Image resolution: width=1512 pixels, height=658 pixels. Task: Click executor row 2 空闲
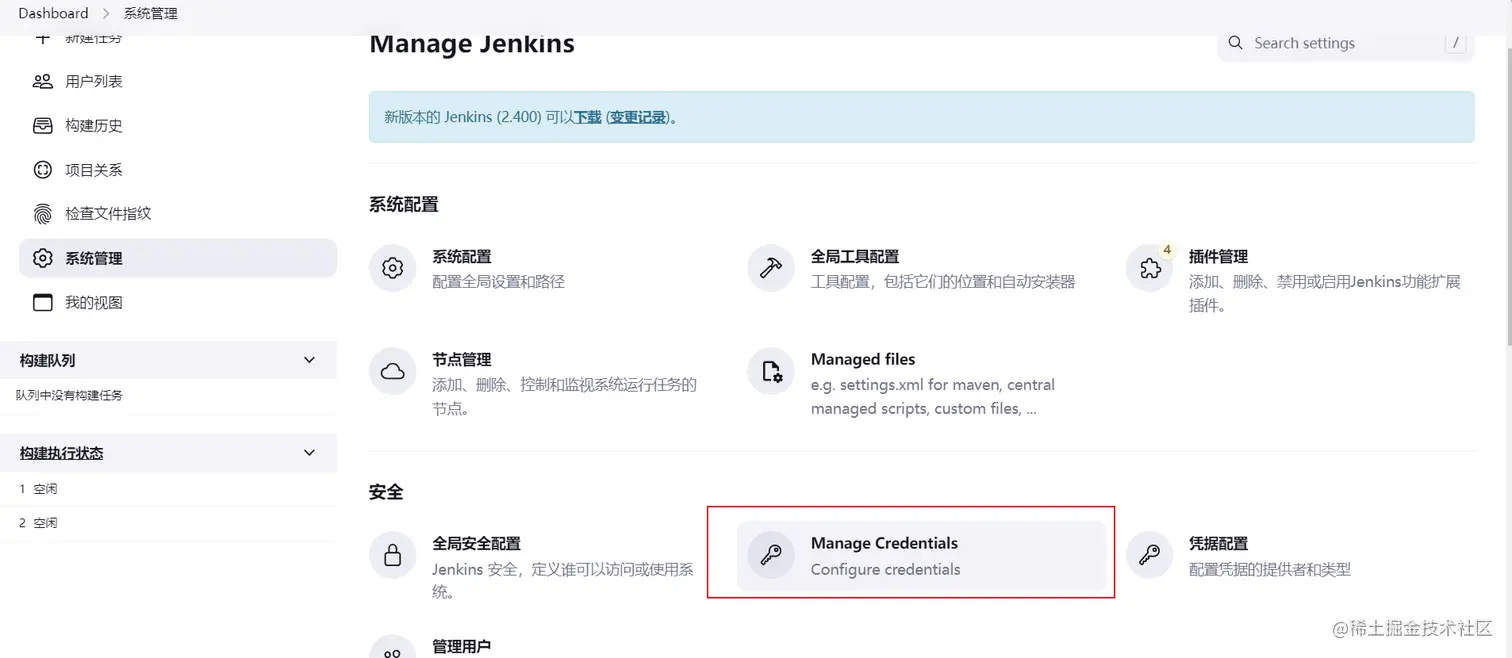point(169,523)
